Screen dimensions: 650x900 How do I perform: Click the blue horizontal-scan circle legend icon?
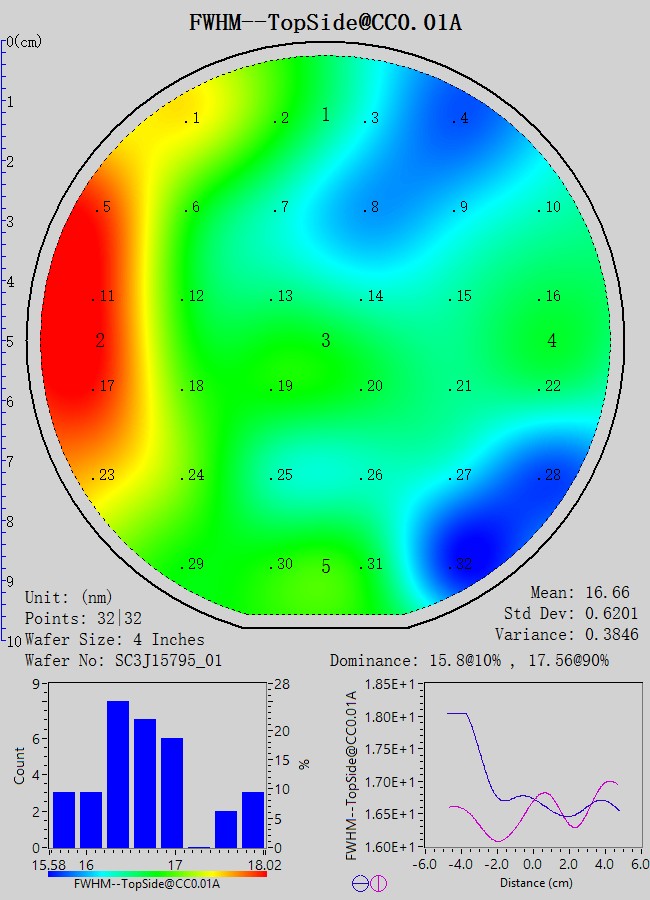tap(360, 883)
